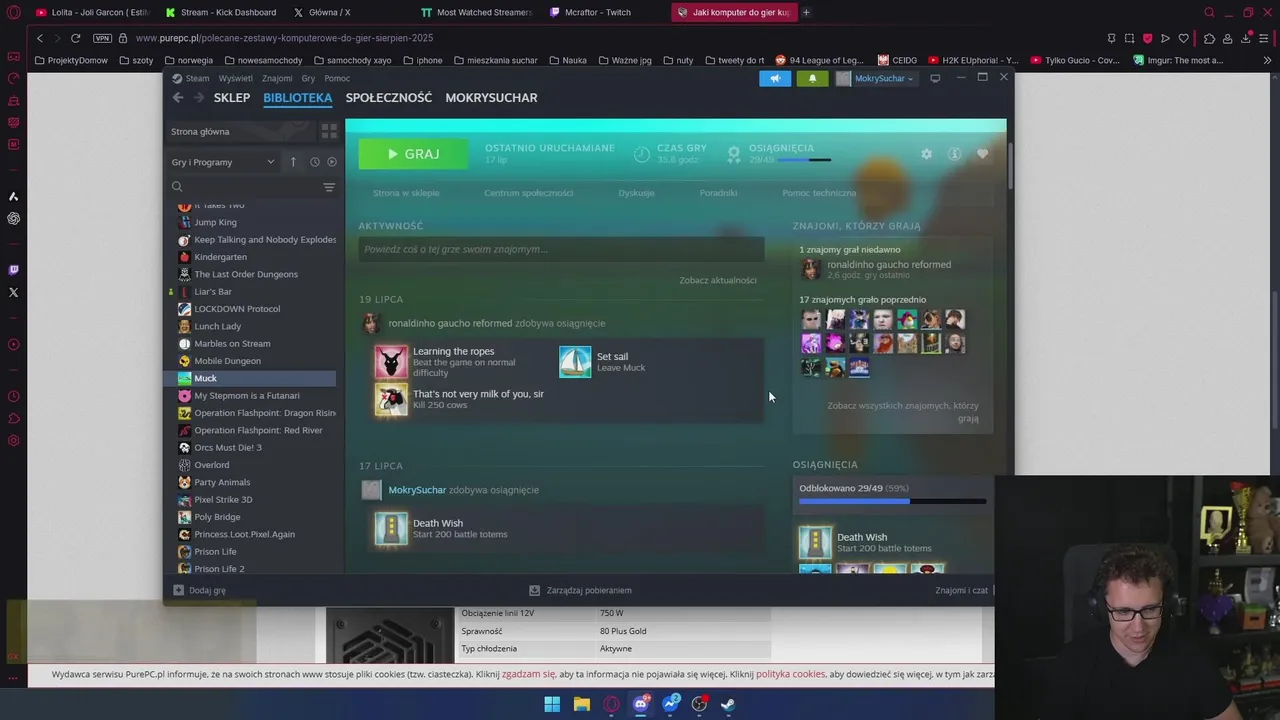
Task: Select Poly Bridge in game list
Action: tap(217, 517)
